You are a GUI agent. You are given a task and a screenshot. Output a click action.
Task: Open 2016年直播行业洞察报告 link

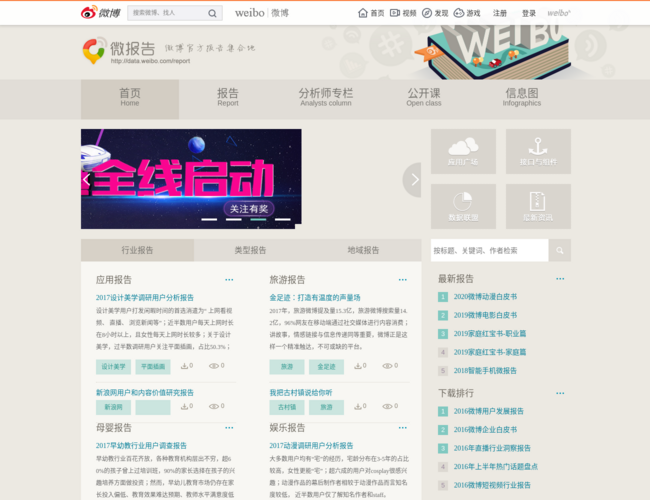[x=492, y=448]
